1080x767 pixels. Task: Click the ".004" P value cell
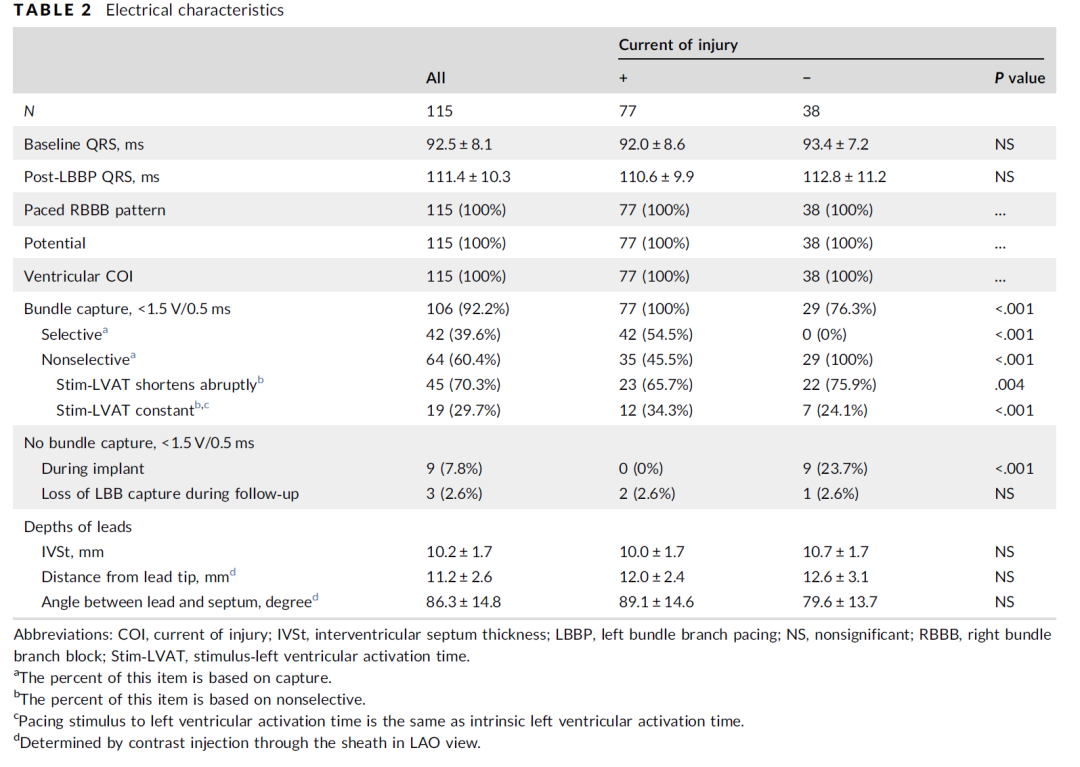pos(1005,384)
